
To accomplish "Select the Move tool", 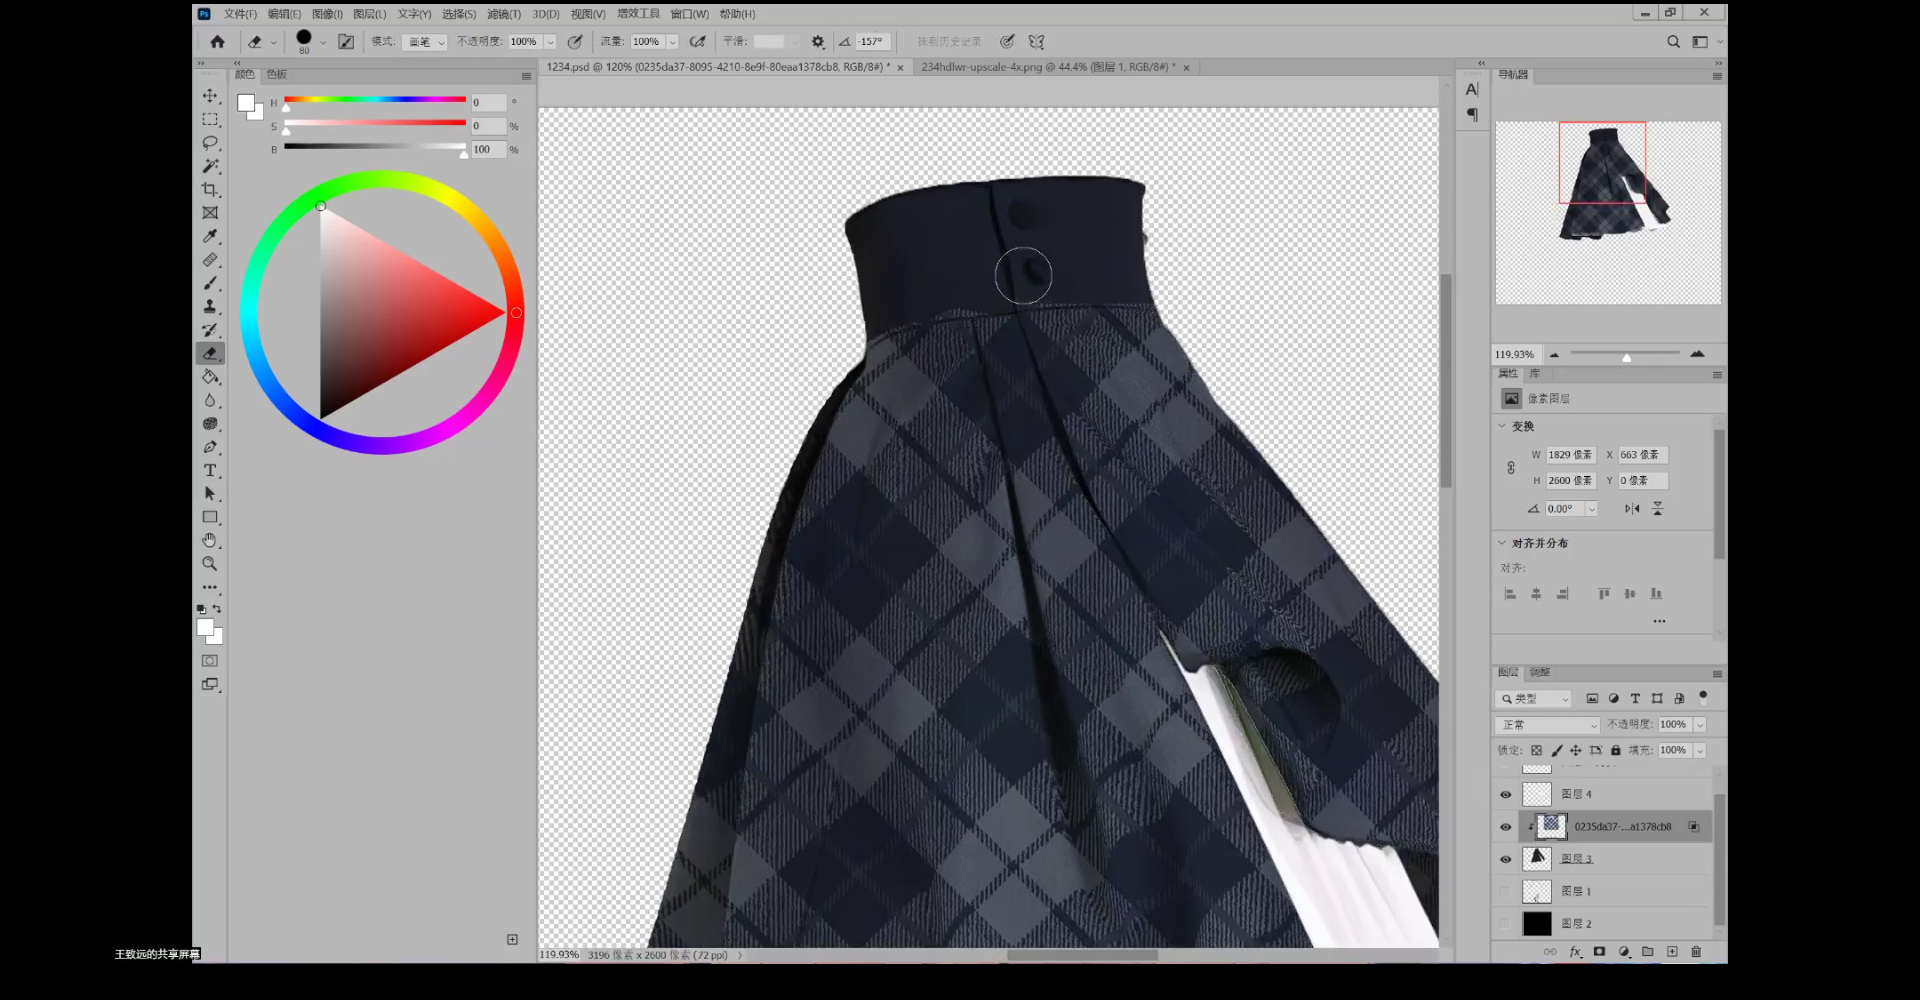I will click(210, 96).
